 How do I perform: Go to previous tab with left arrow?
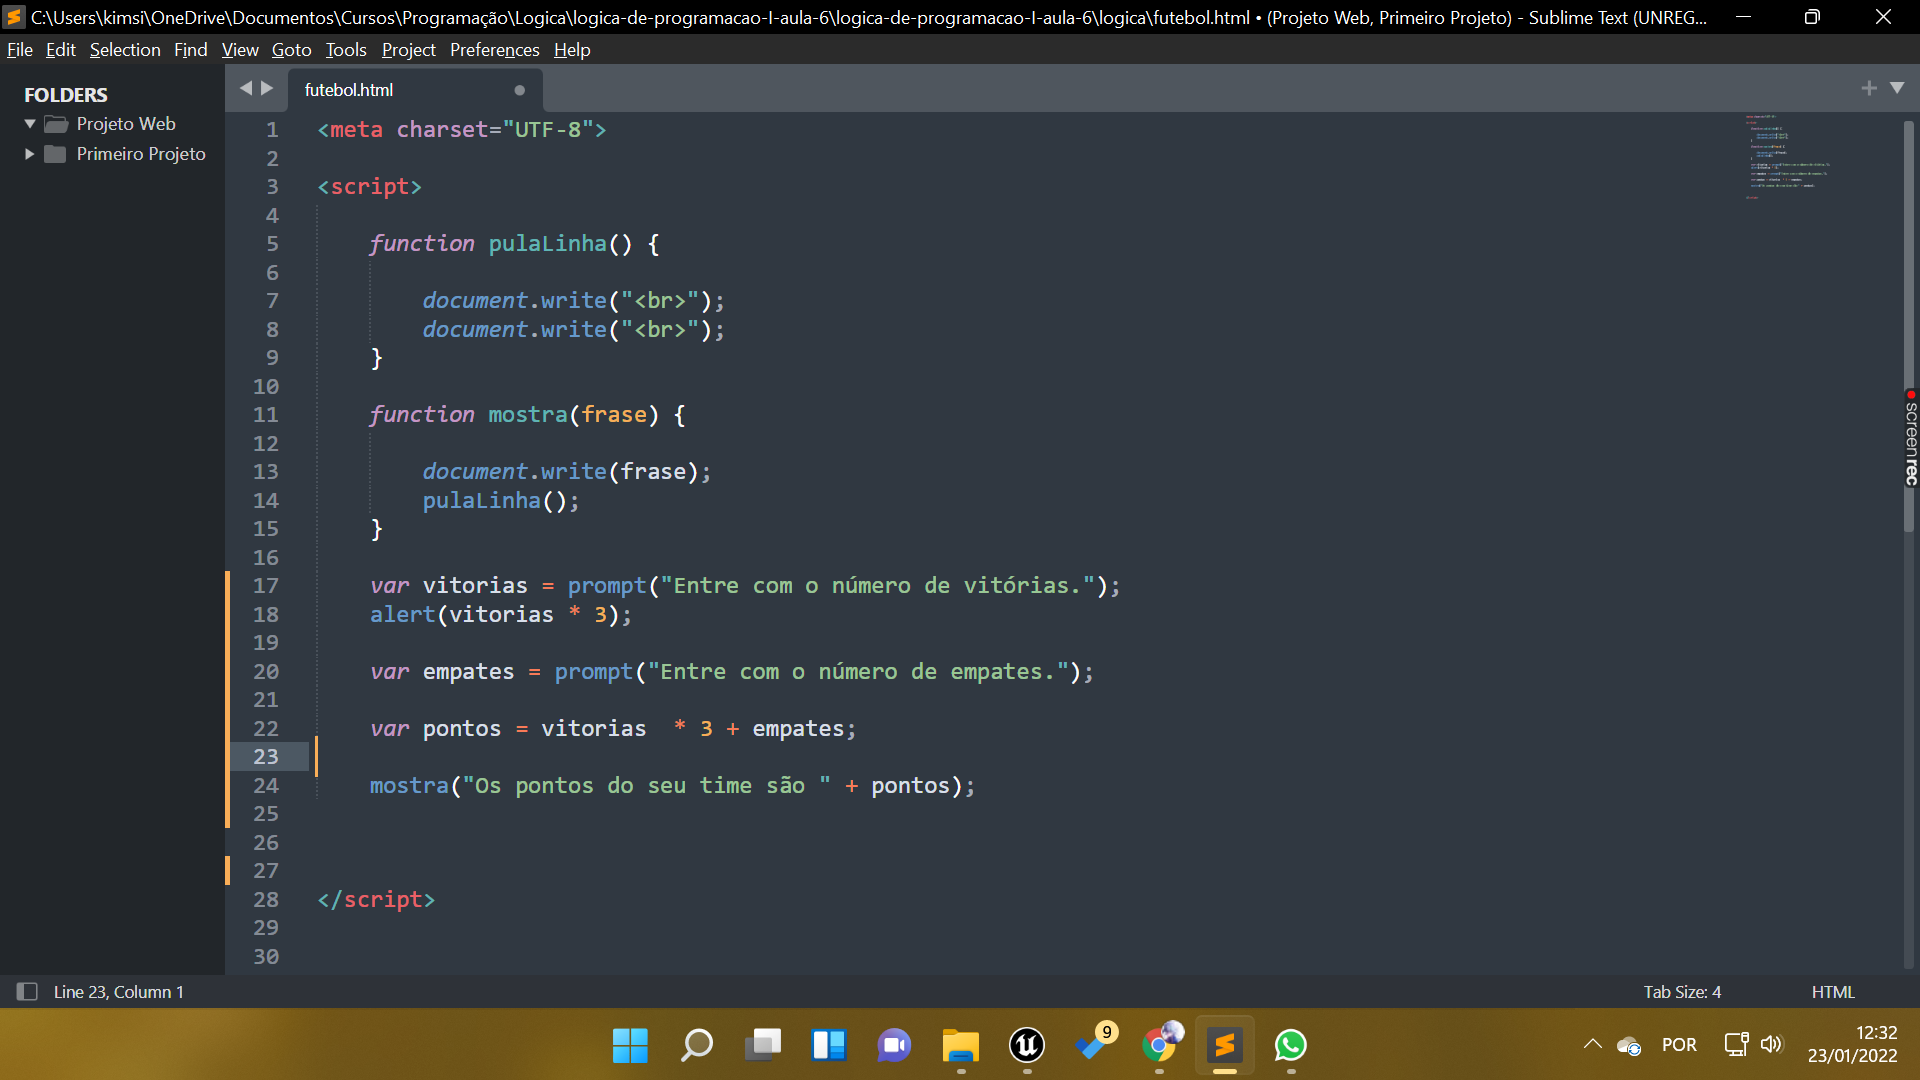(246, 88)
